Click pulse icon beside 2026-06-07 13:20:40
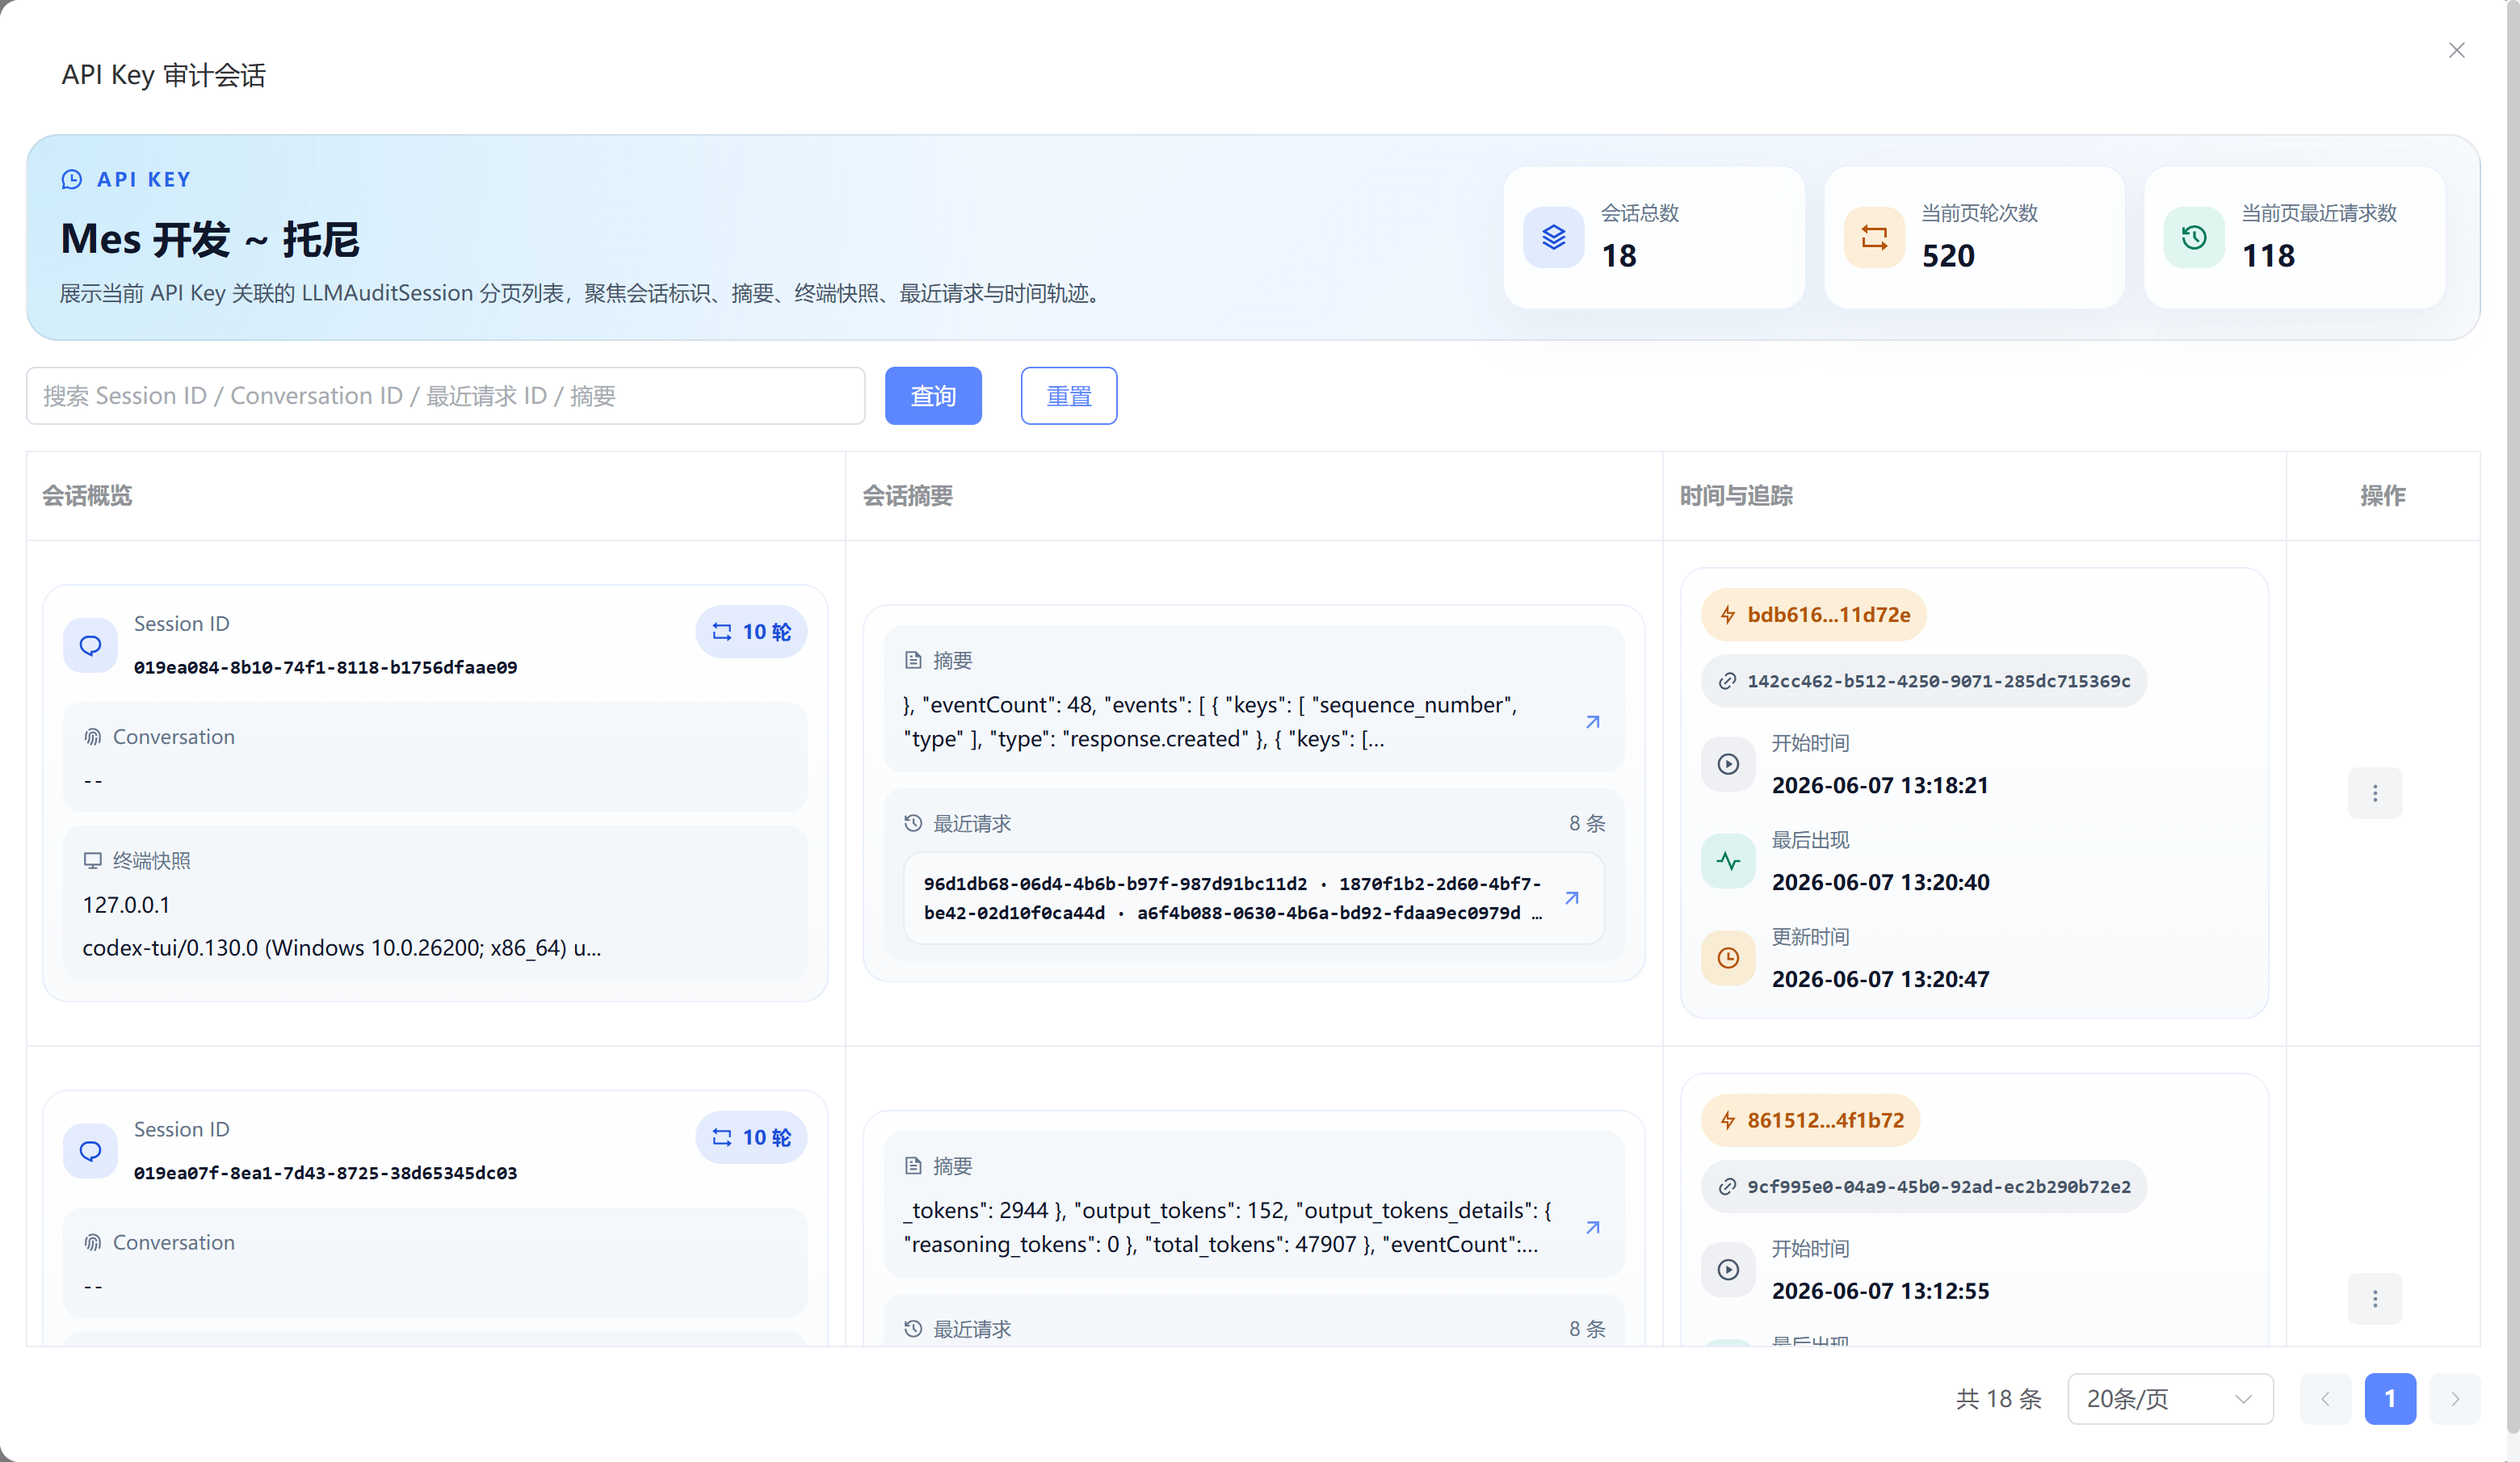 click(x=1728, y=861)
